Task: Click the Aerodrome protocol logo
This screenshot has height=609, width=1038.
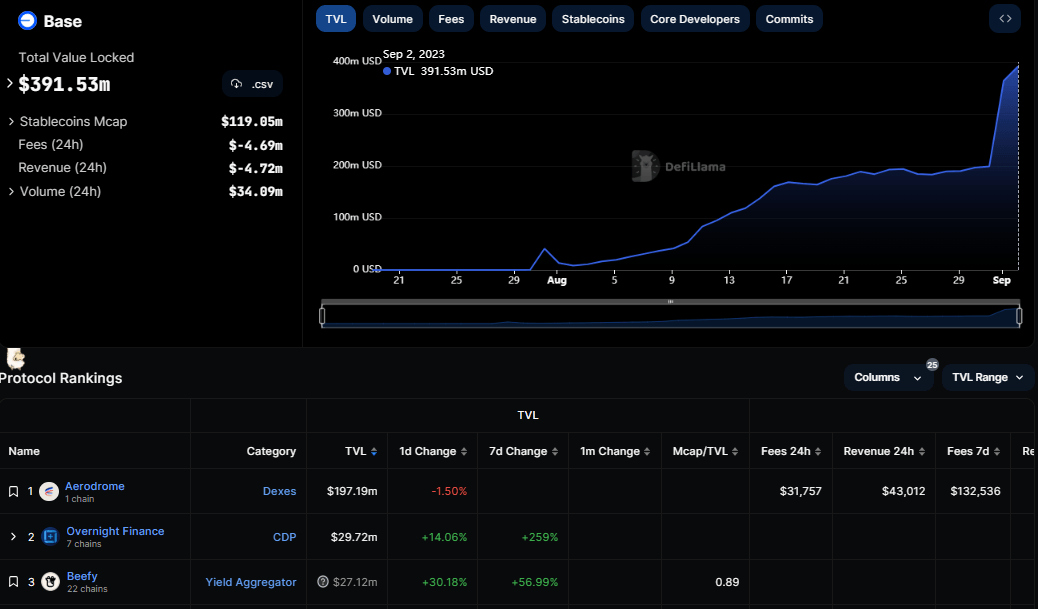Action: [x=49, y=491]
